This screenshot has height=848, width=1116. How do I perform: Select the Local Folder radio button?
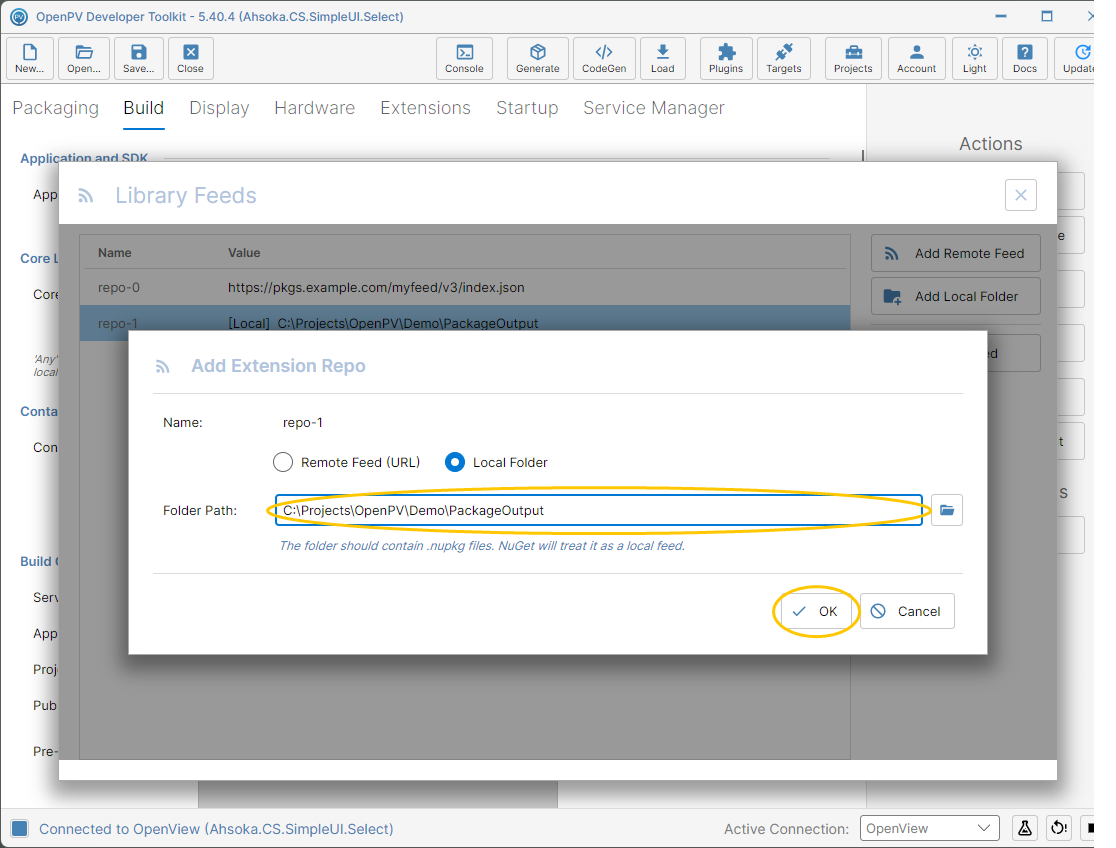pyautogui.click(x=455, y=462)
